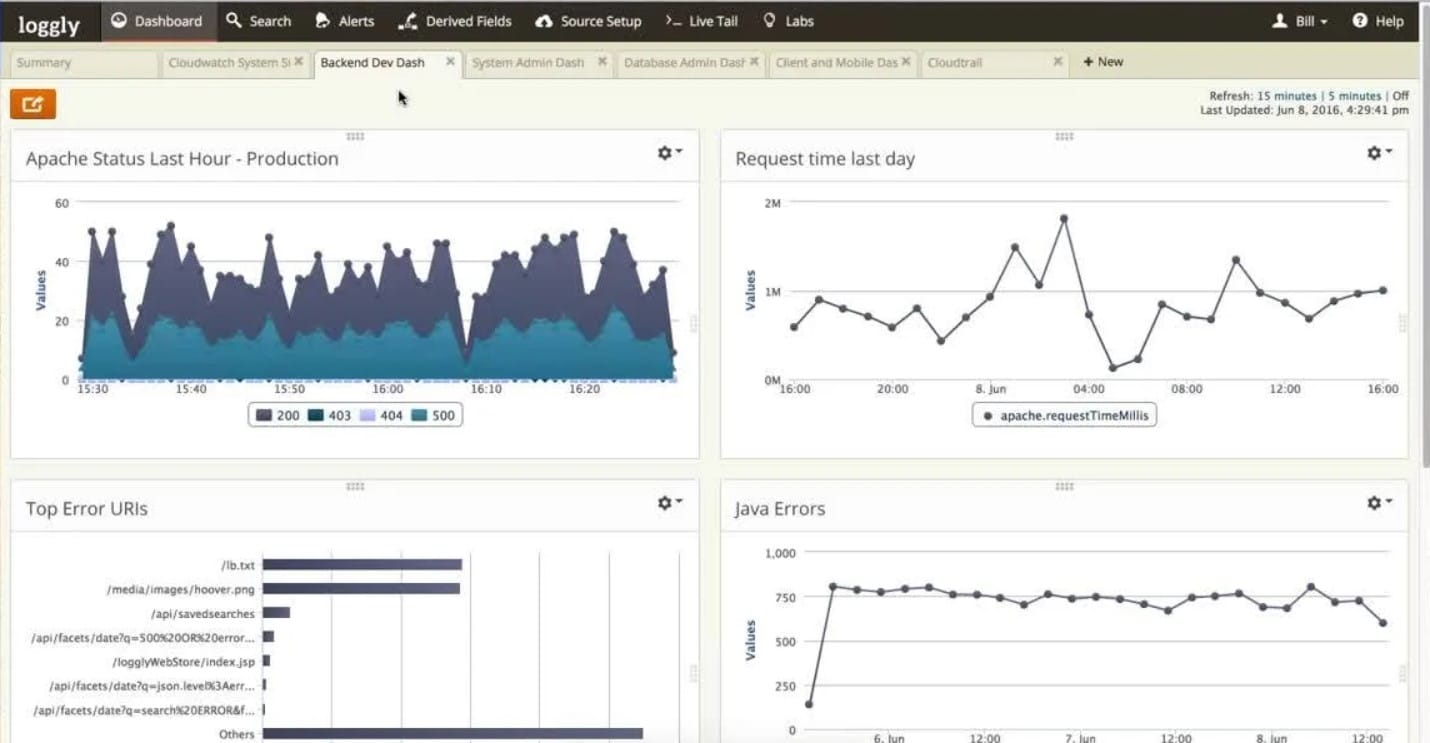Close the System Admin Dash tab
This screenshot has width=1430, height=743.
tap(602, 62)
